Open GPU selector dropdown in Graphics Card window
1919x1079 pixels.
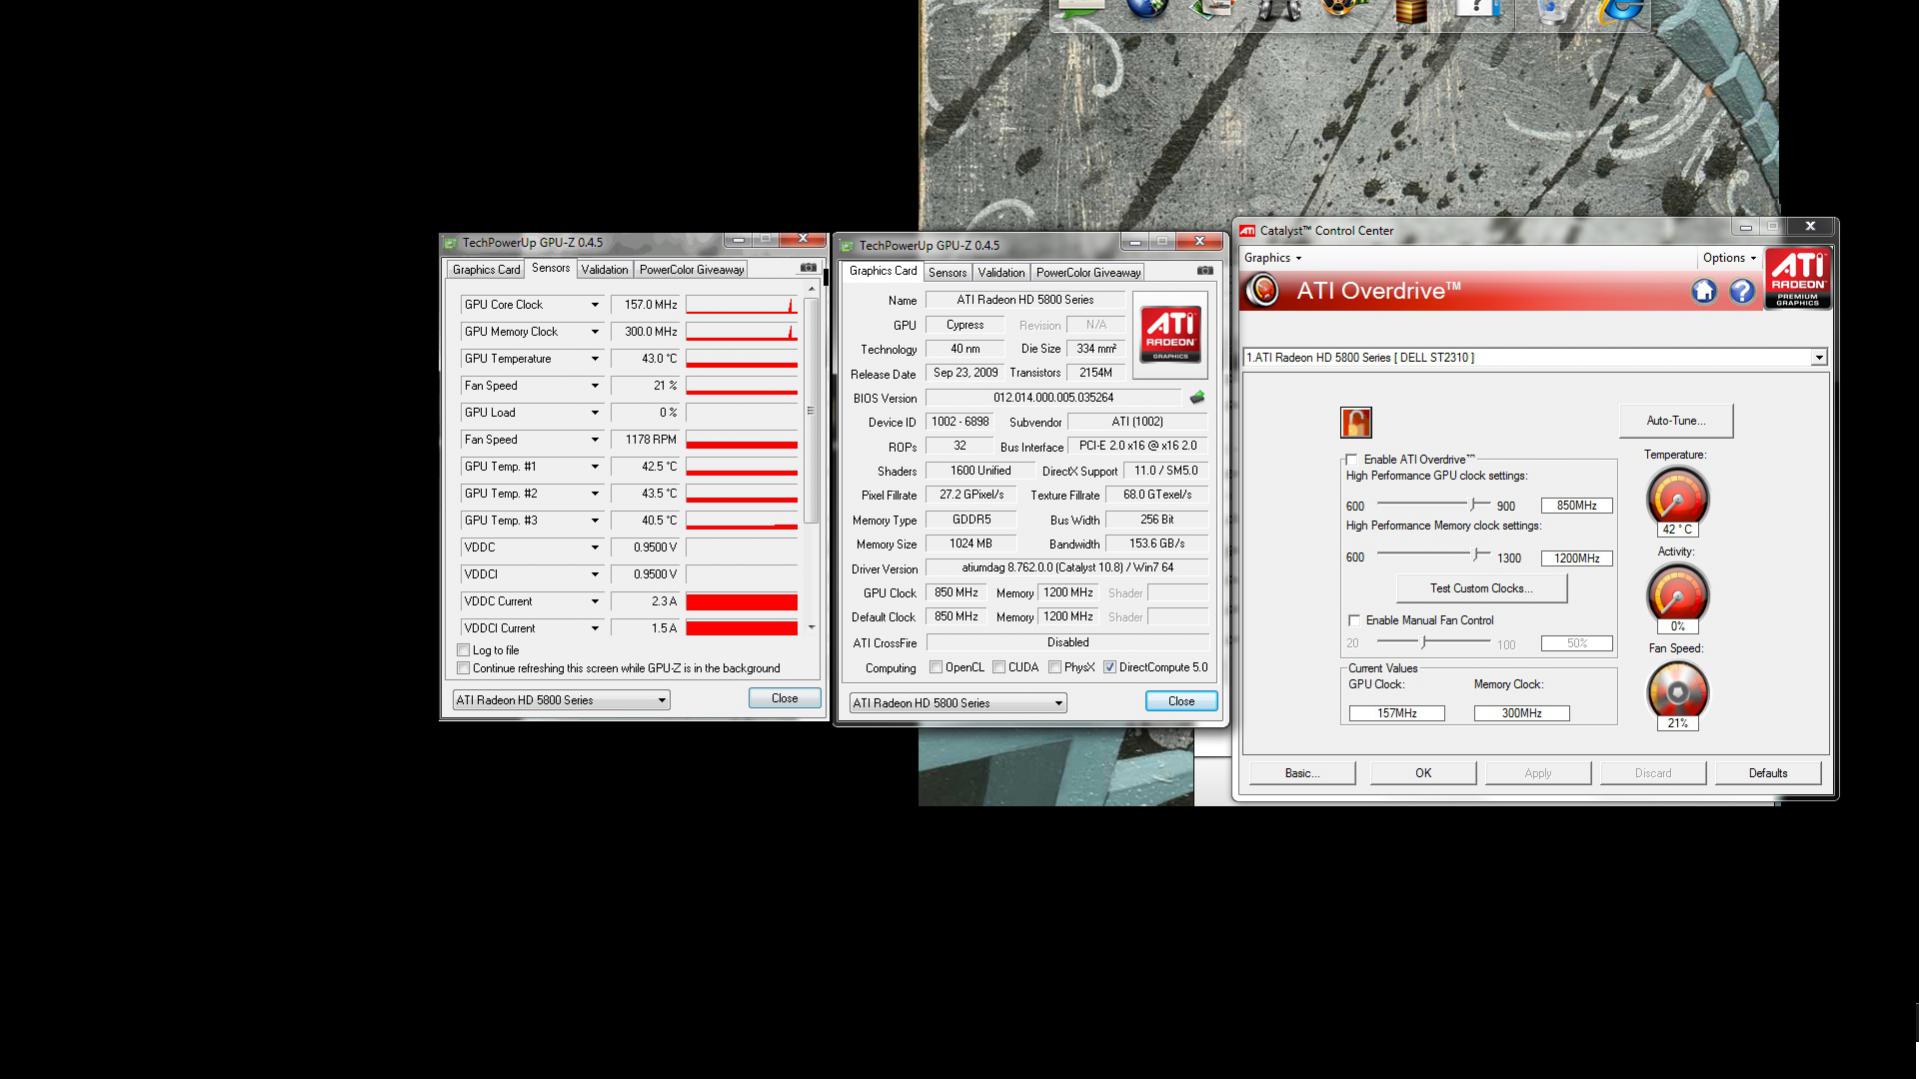(x=958, y=703)
